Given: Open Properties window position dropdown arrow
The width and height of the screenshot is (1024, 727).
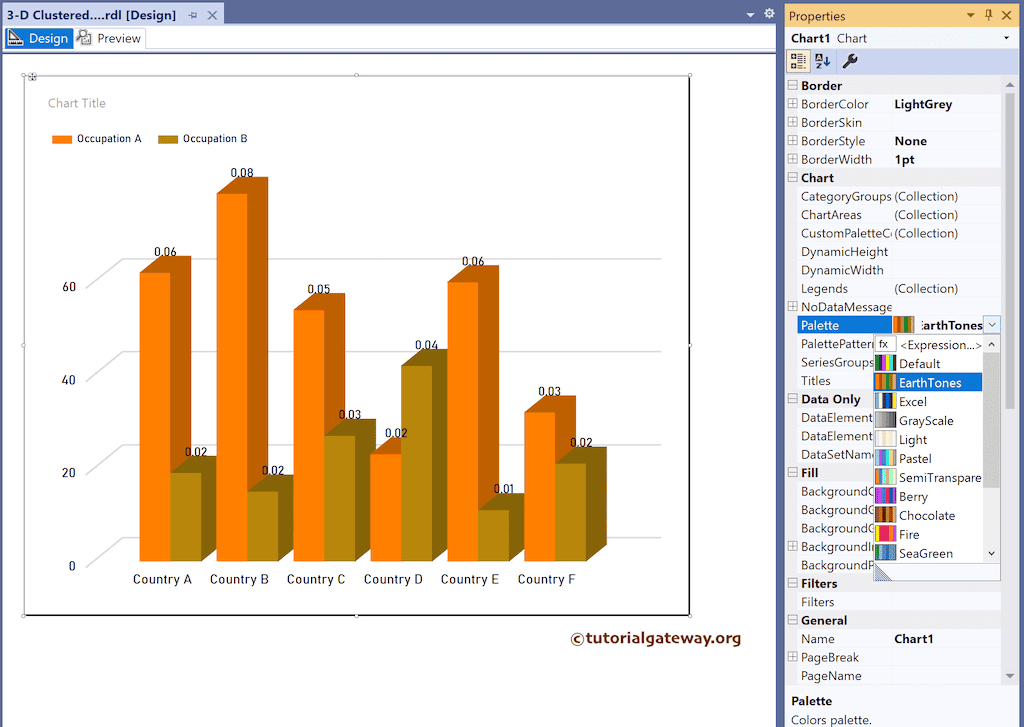Looking at the screenshot, I should click(970, 15).
